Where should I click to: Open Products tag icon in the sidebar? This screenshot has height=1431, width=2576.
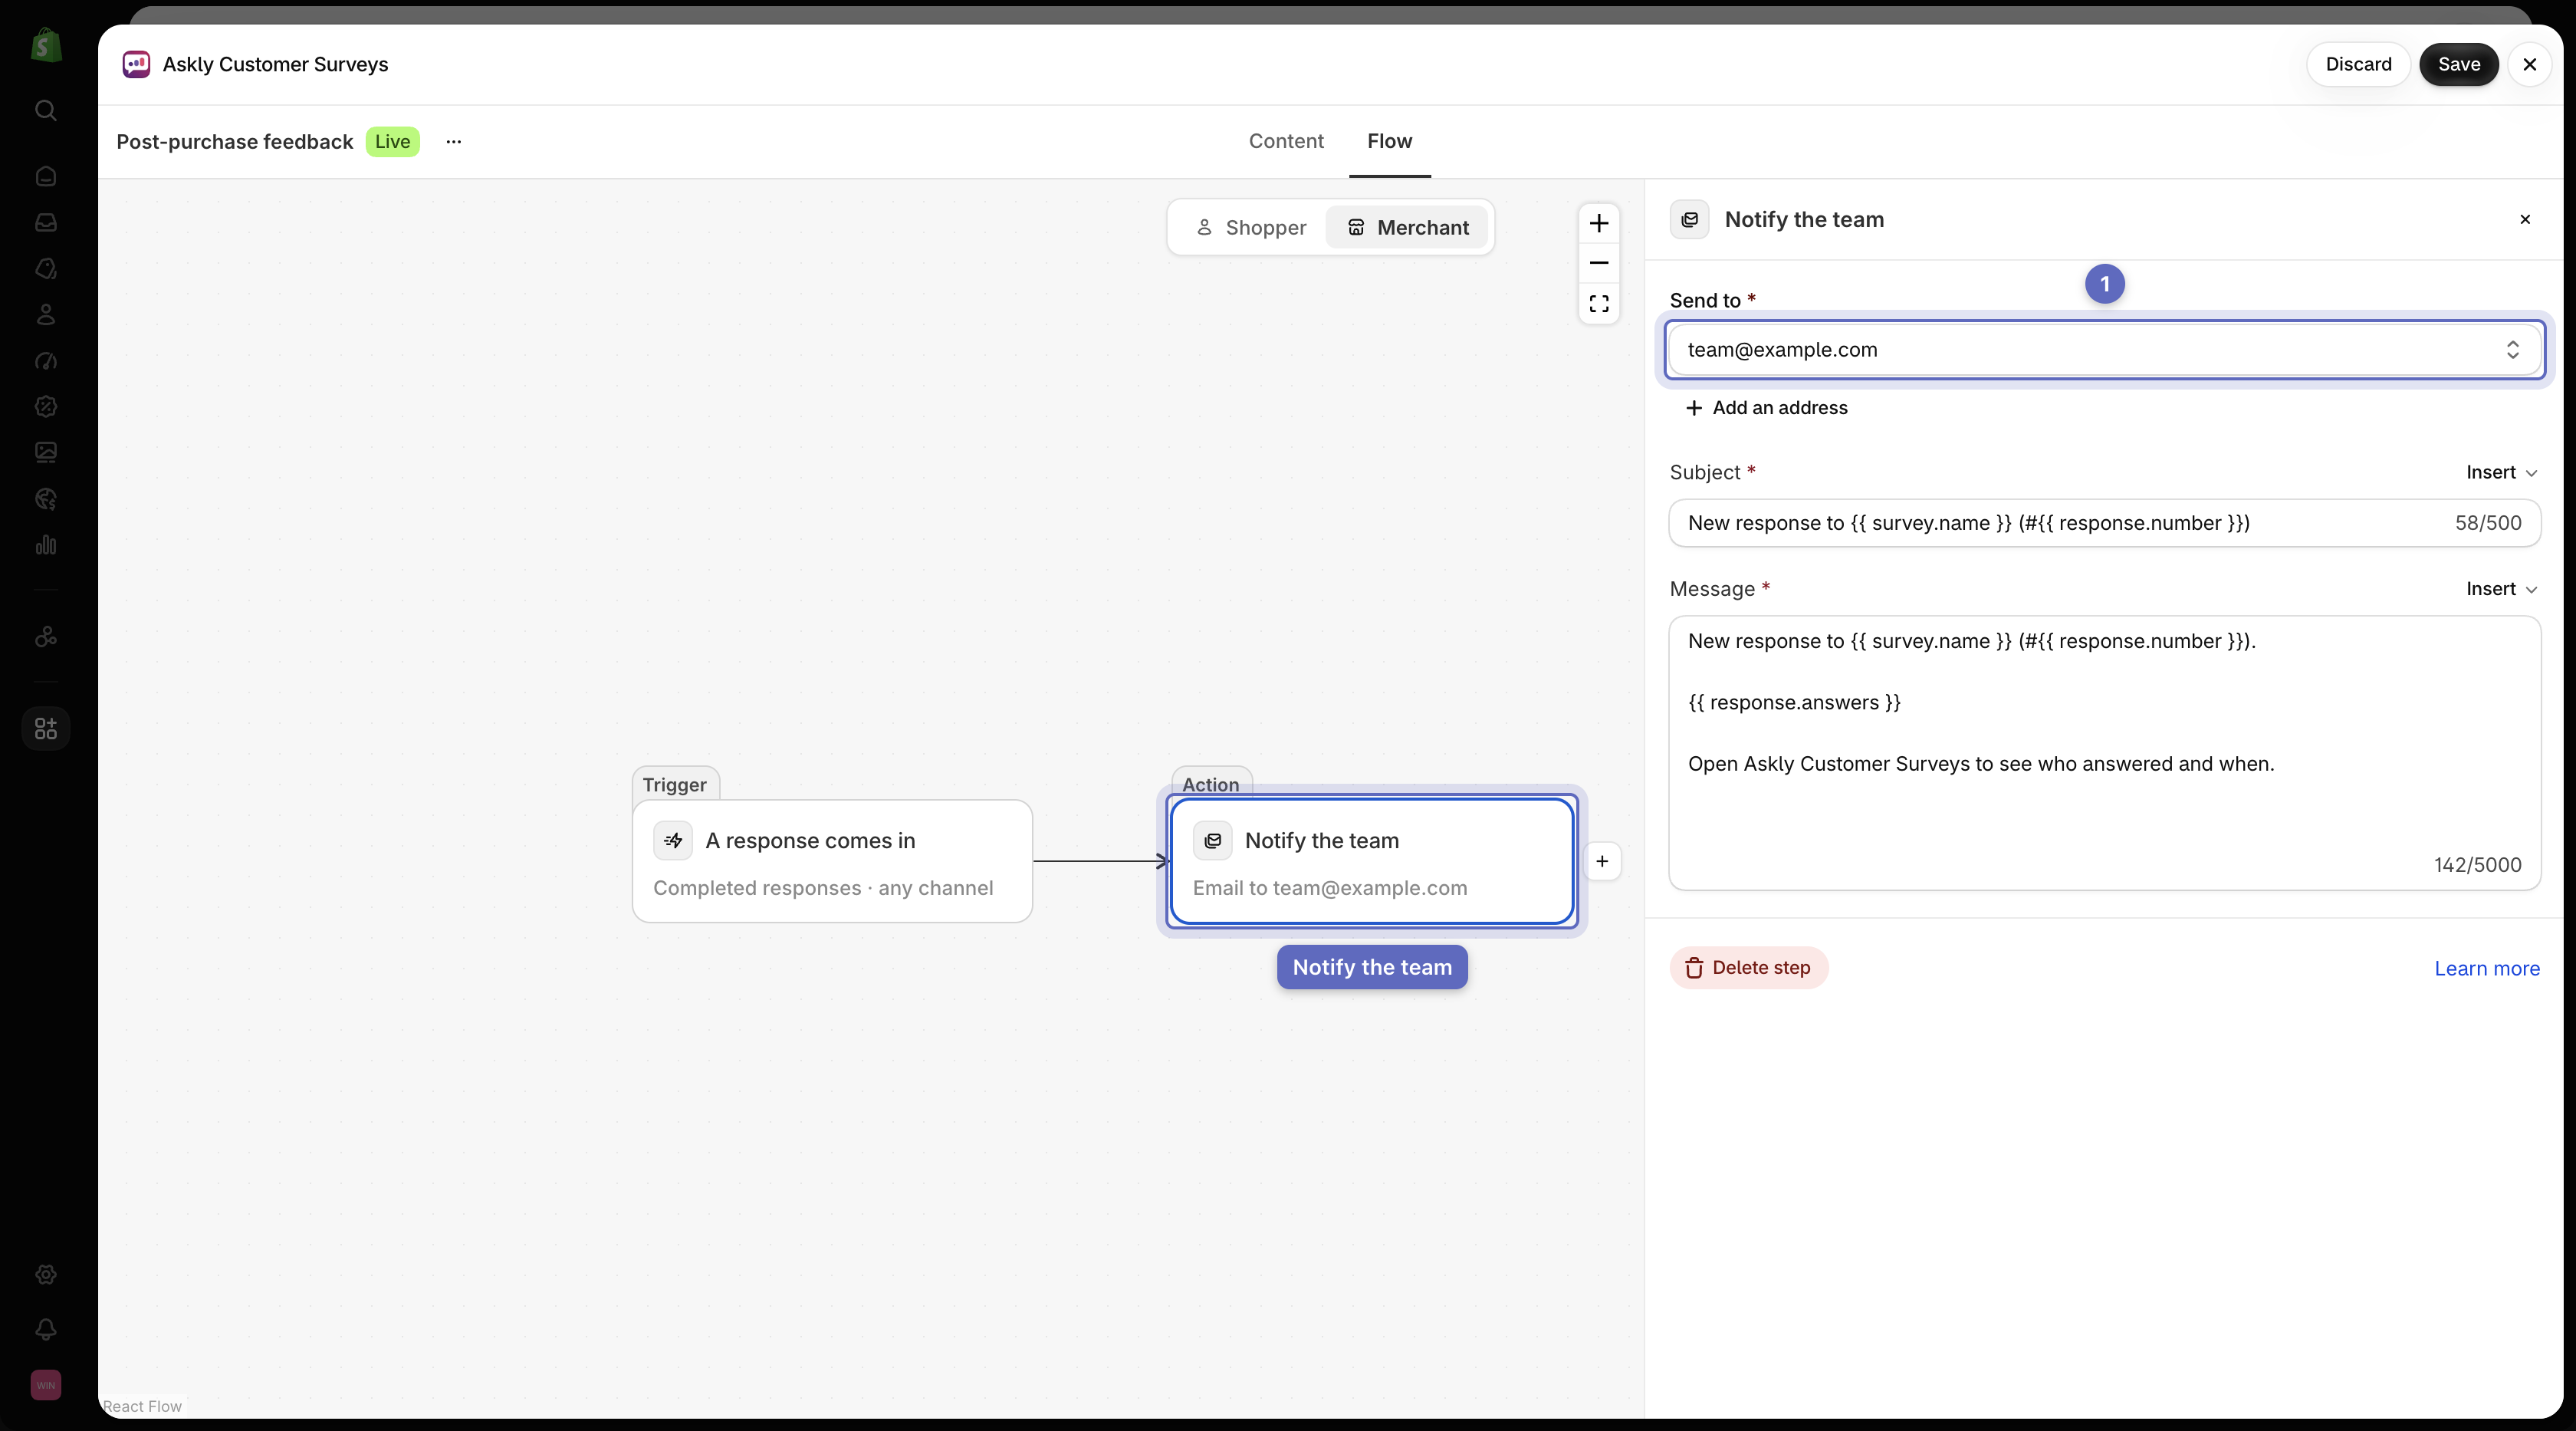(x=46, y=268)
